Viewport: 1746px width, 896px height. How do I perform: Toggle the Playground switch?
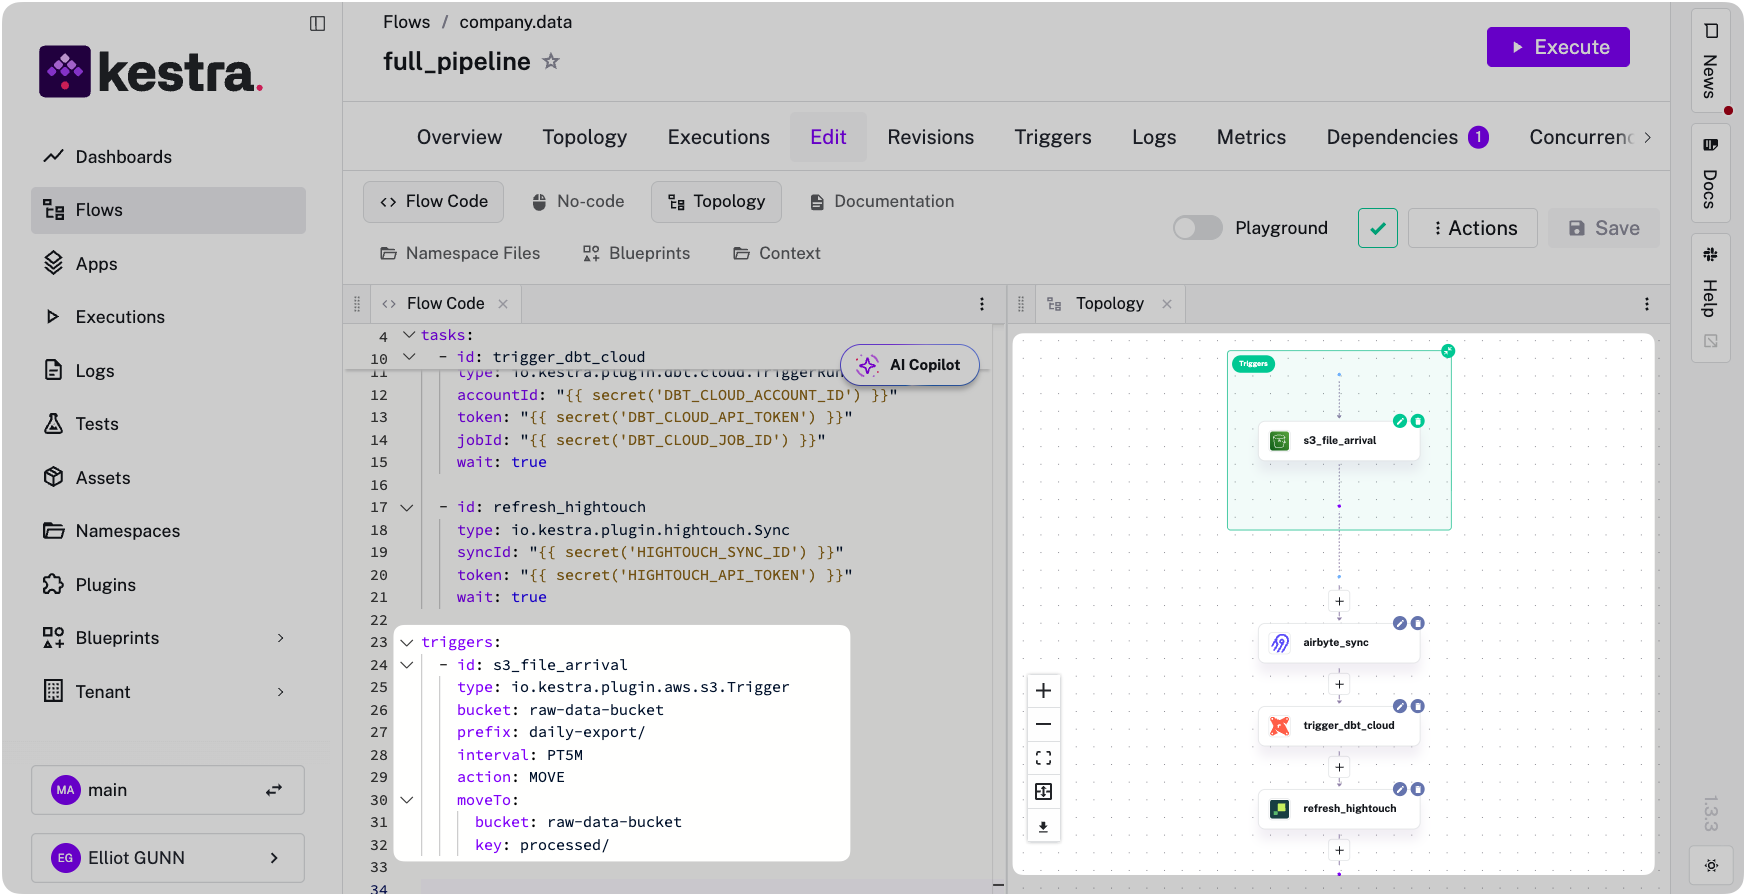coord(1198,228)
